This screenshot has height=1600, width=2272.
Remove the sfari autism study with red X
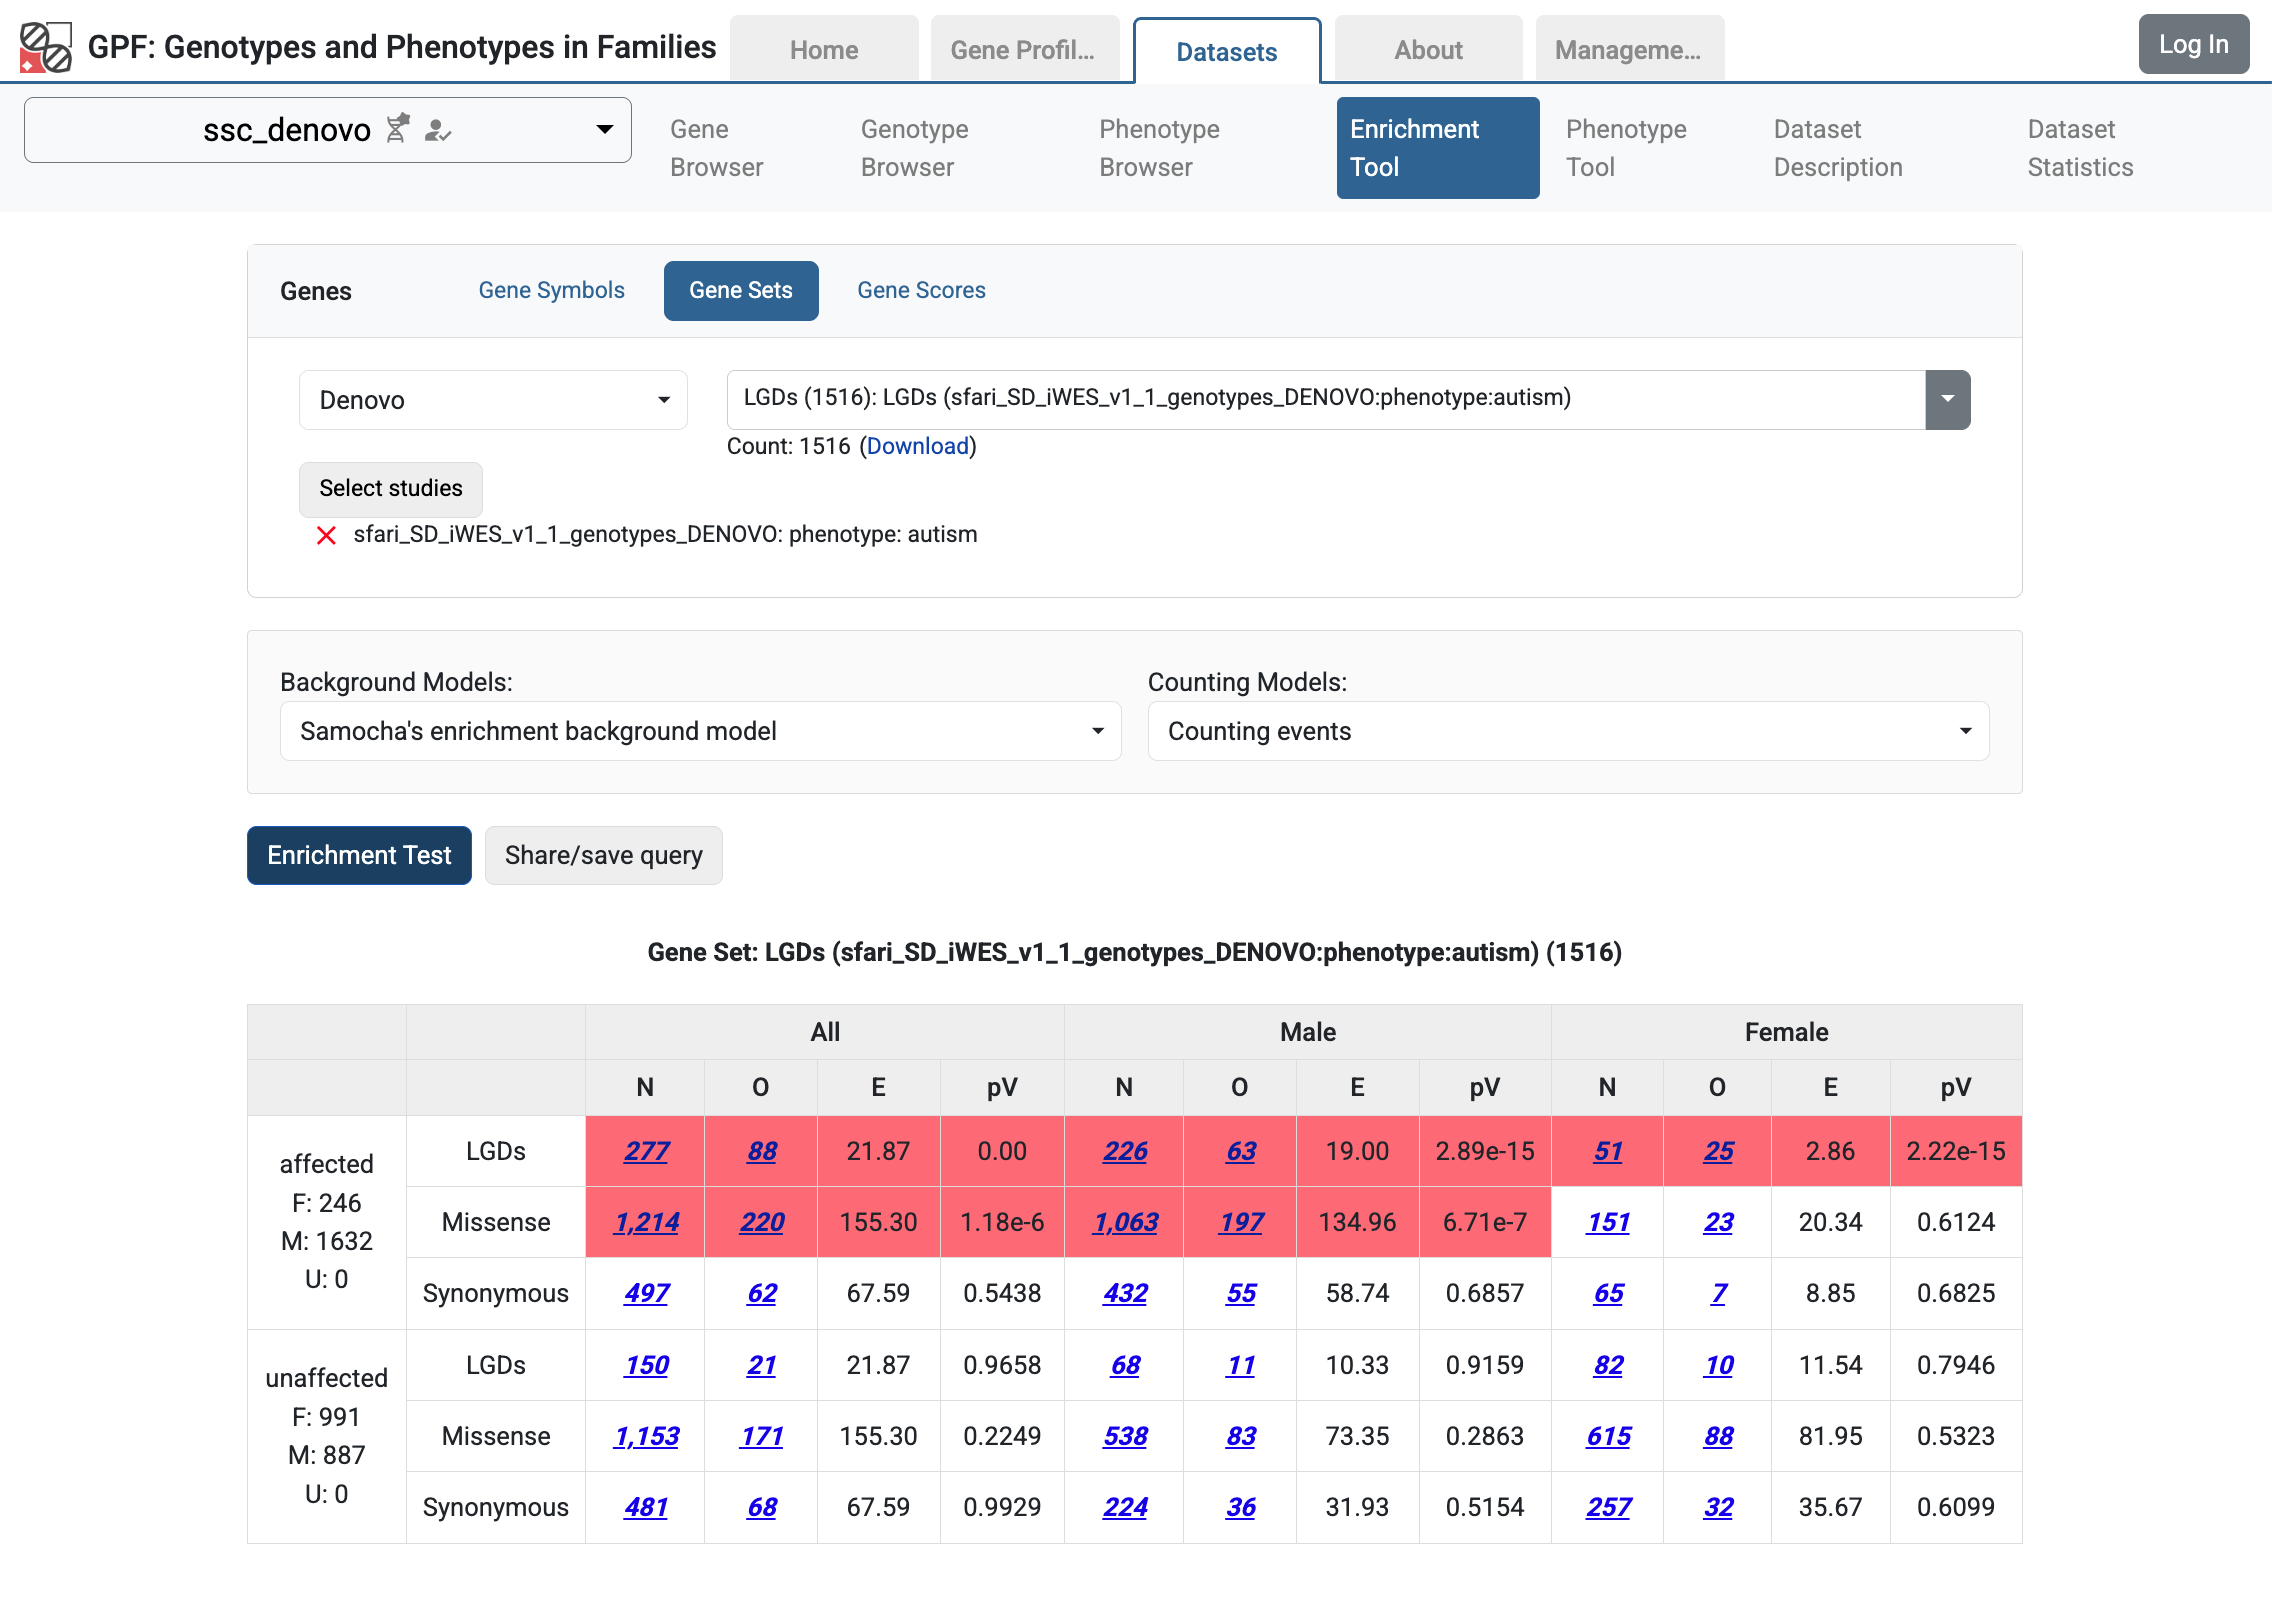[325, 535]
